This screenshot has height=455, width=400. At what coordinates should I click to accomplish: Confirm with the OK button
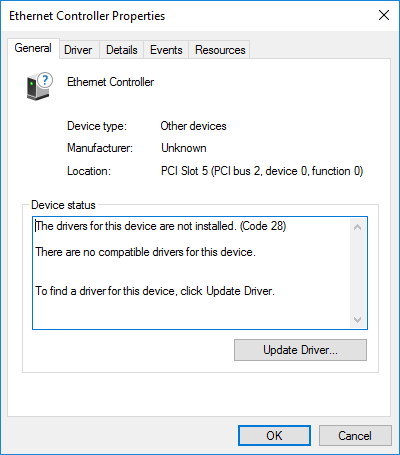point(274,436)
